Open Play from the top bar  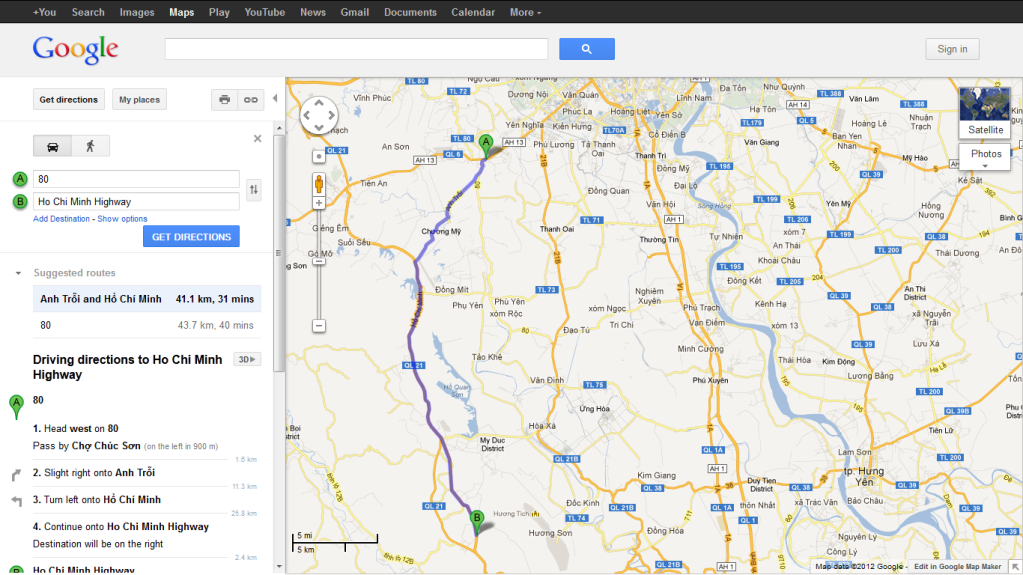[219, 12]
